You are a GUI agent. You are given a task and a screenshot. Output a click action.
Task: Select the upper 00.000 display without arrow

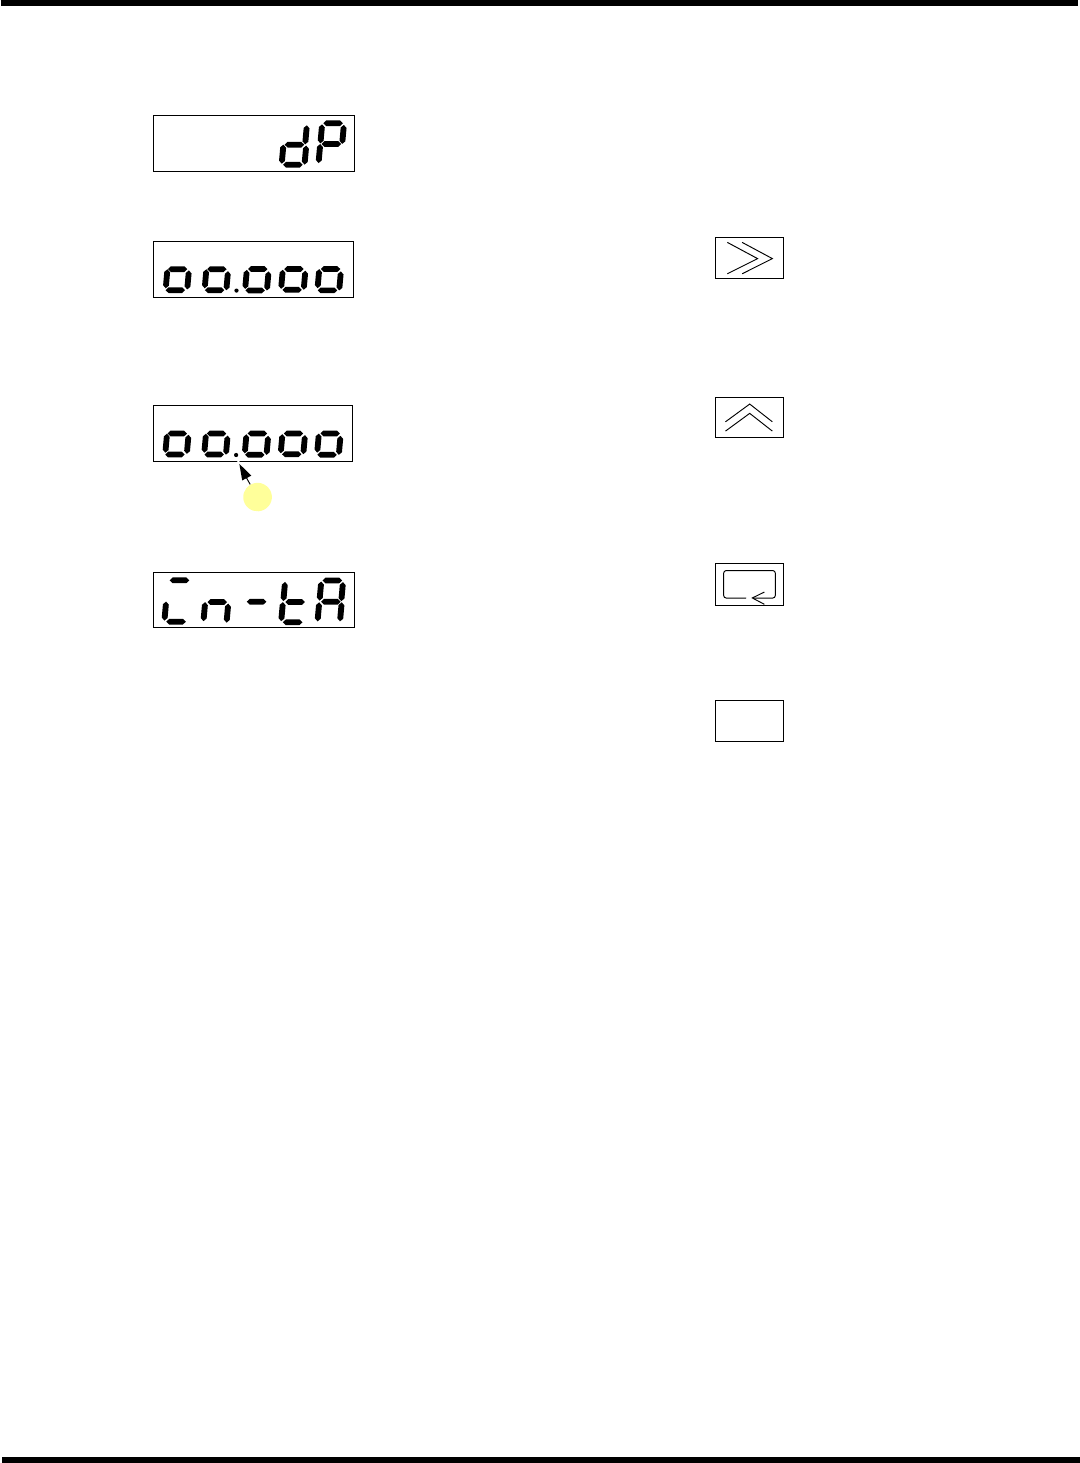pyautogui.click(x=253, y=269)
